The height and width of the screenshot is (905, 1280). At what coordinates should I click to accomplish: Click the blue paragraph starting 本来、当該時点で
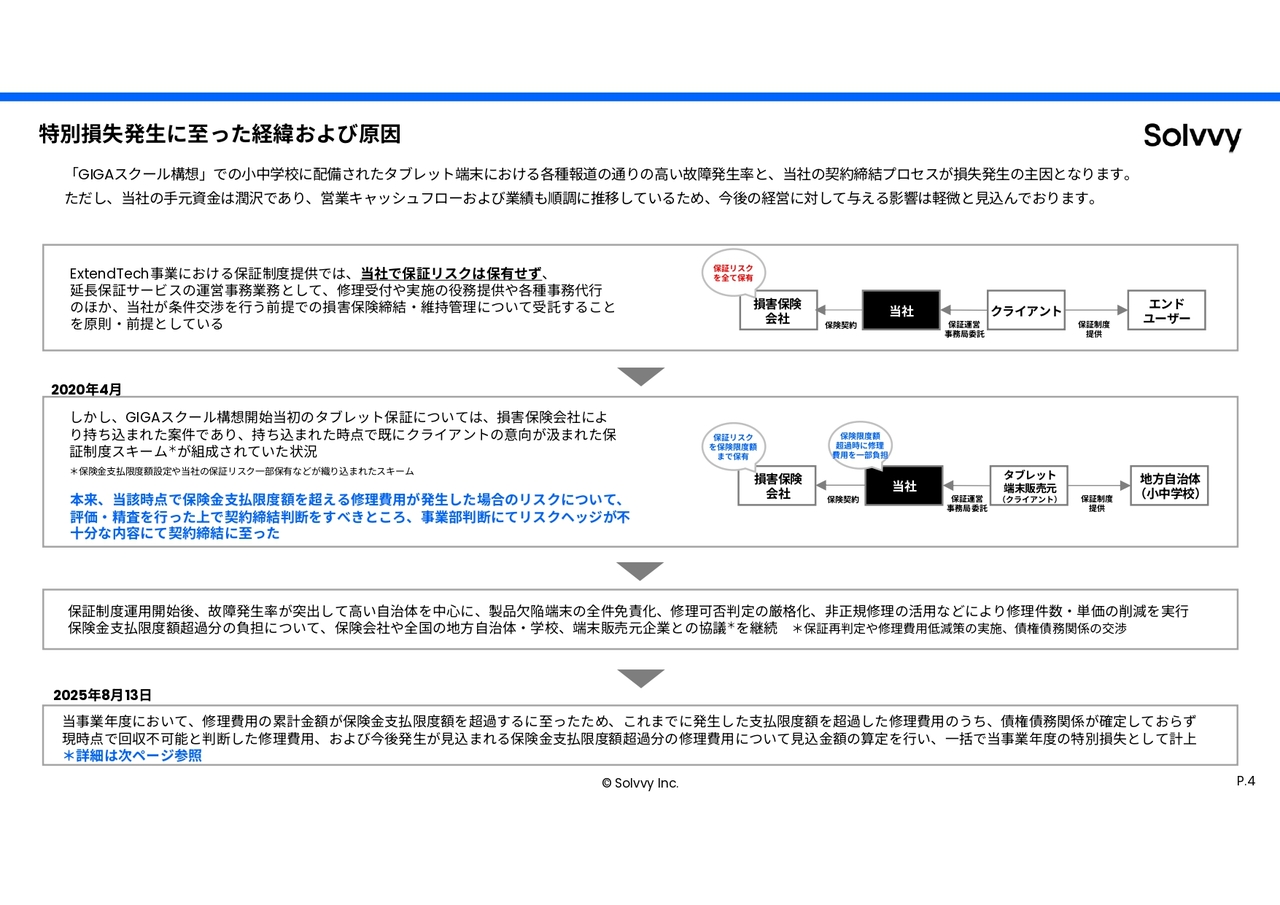(350, 516)
